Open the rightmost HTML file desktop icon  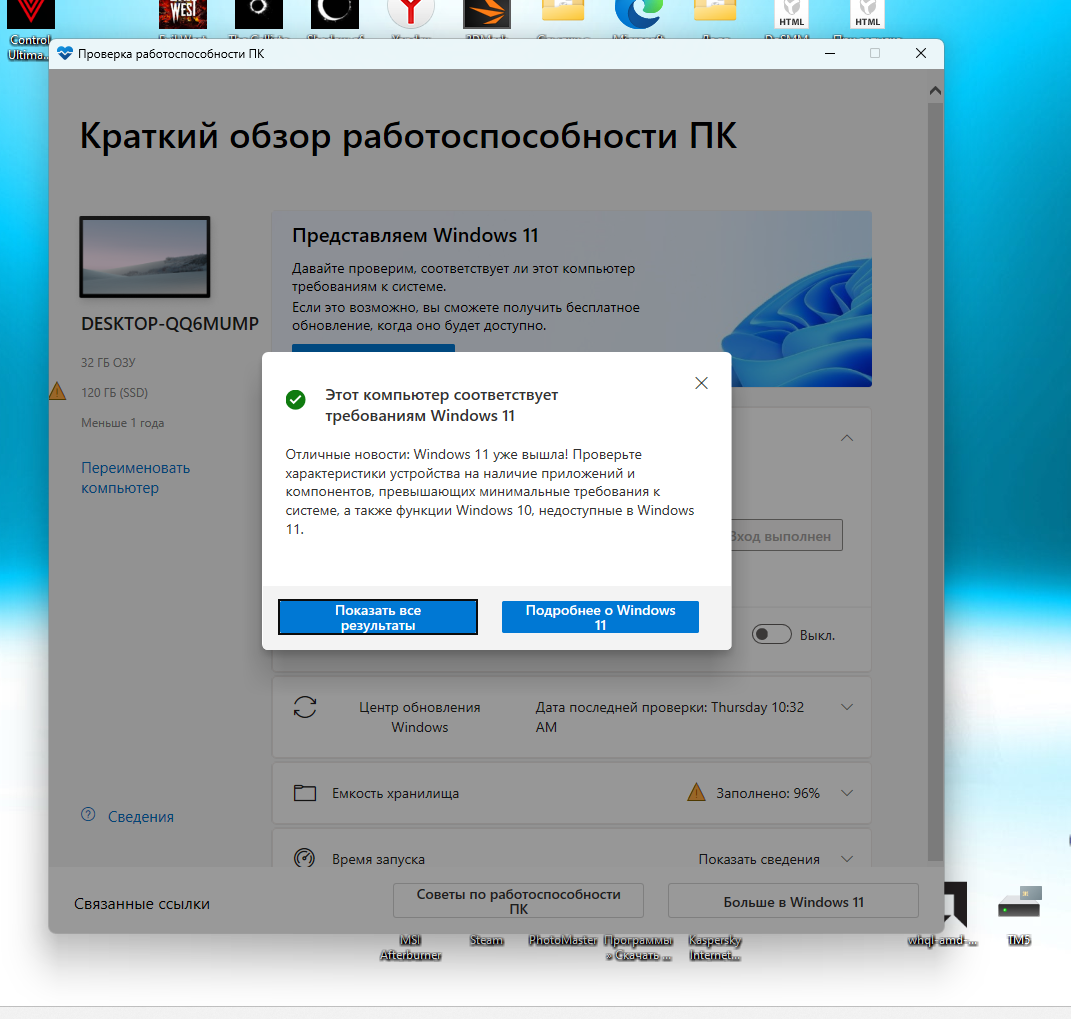867,14
